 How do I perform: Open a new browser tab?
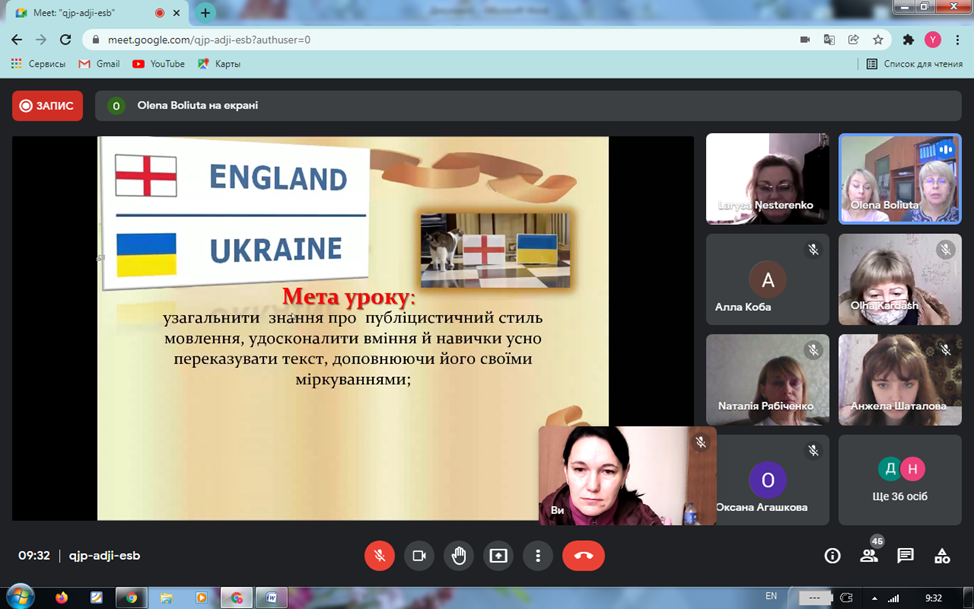(205, 12)
